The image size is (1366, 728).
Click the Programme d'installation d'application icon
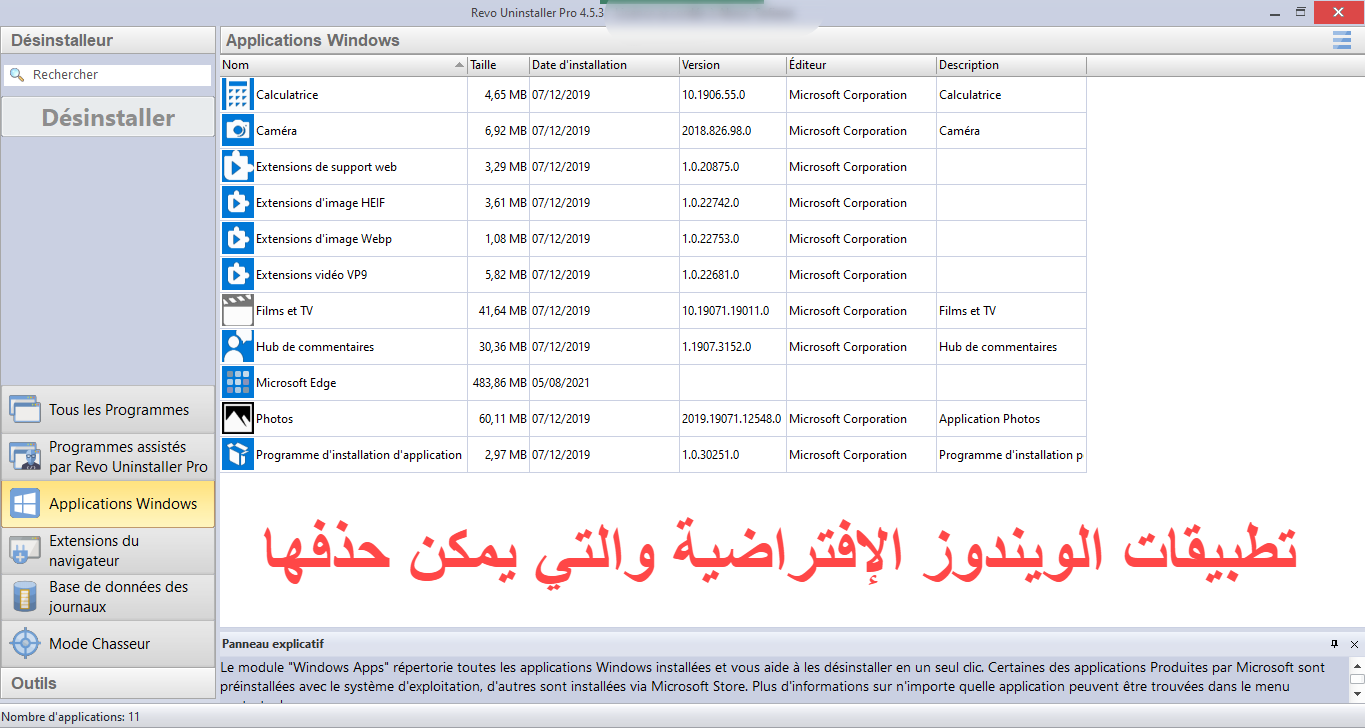238,455
